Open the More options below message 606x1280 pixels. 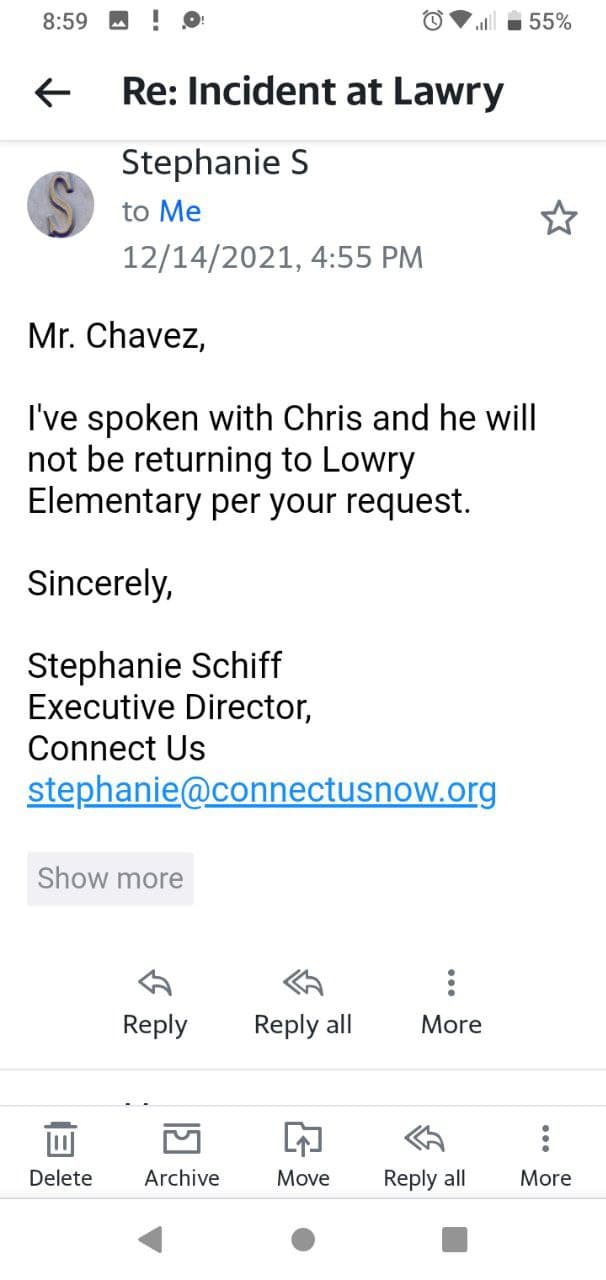pos(451,985)
